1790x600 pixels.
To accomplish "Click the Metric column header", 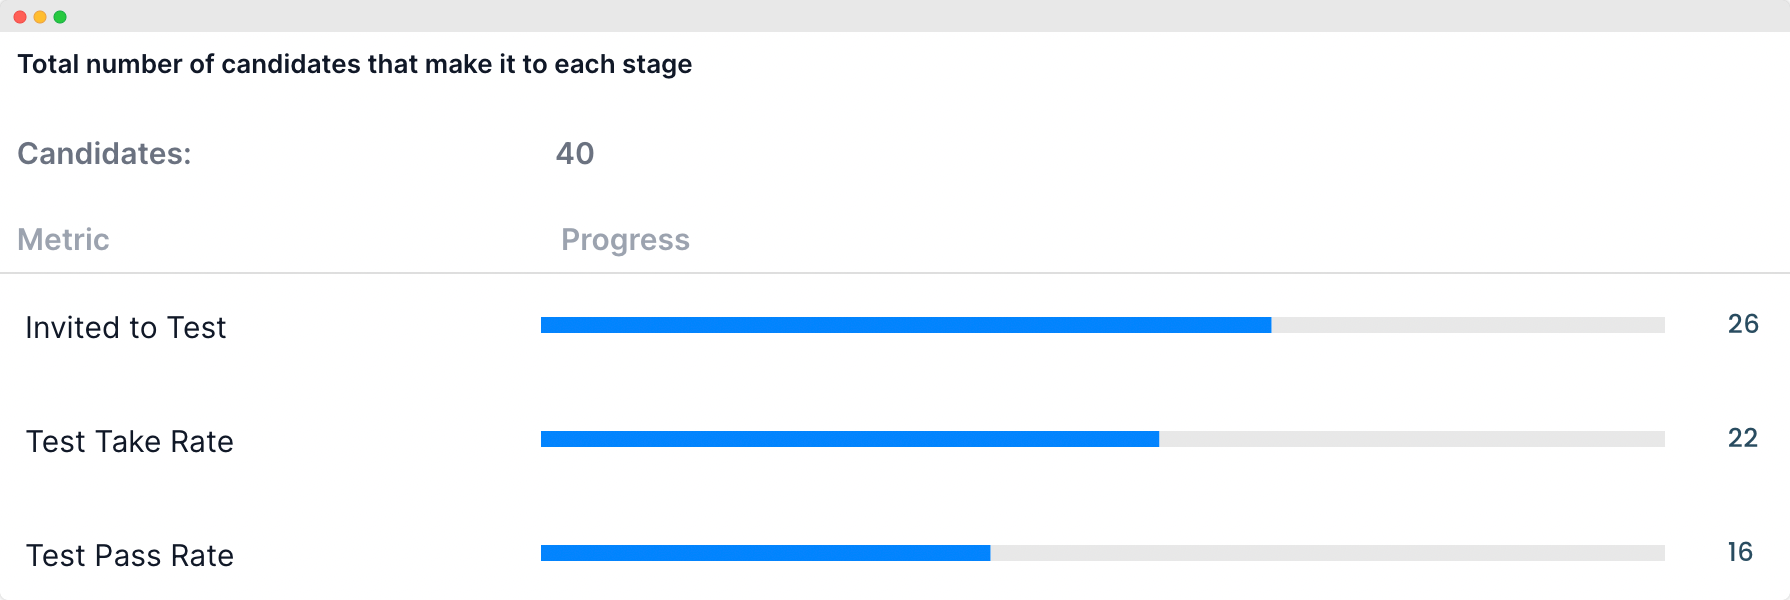I will (x=63, y=240).
